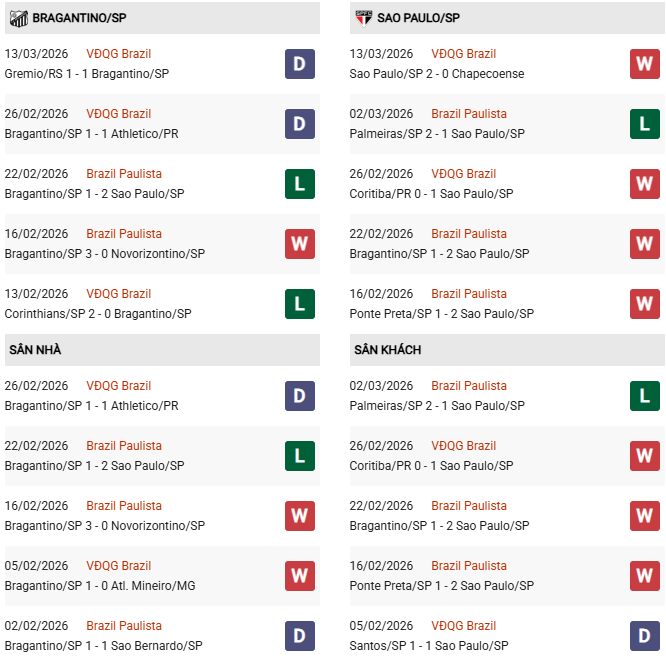Select the L badge for Corinthians 2-0 Bragantino

coord(299,304)
